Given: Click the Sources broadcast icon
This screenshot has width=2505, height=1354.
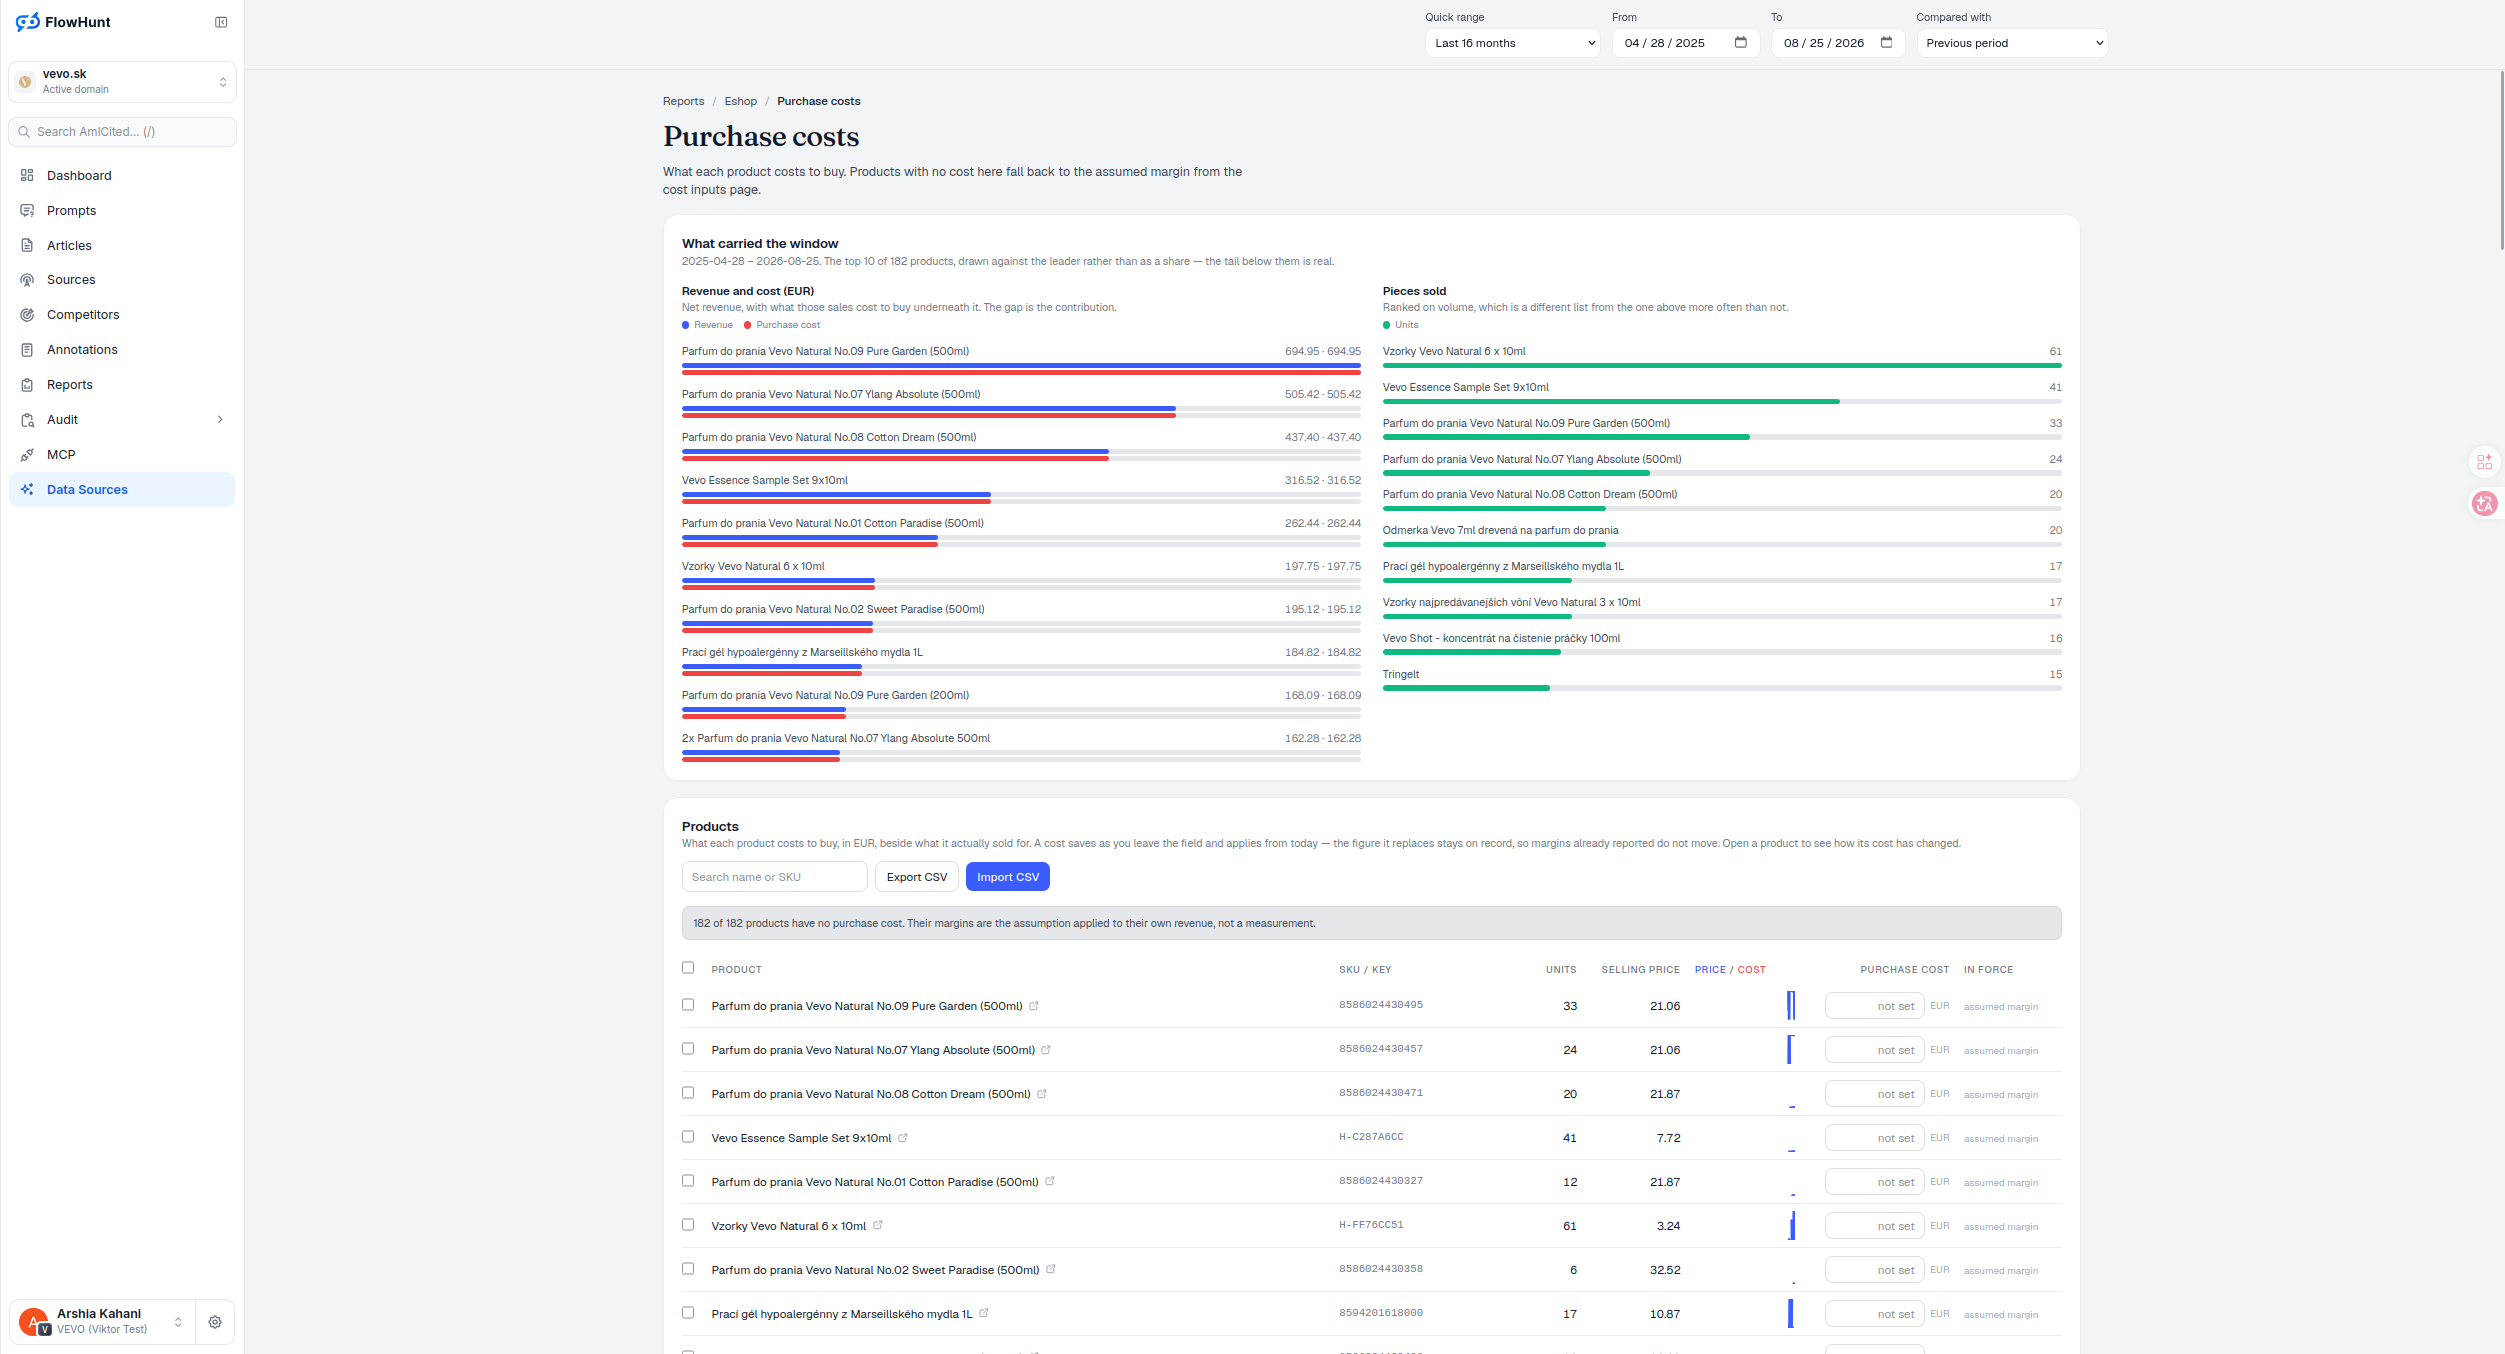Looking at the screenshot, I should point(27,280).
